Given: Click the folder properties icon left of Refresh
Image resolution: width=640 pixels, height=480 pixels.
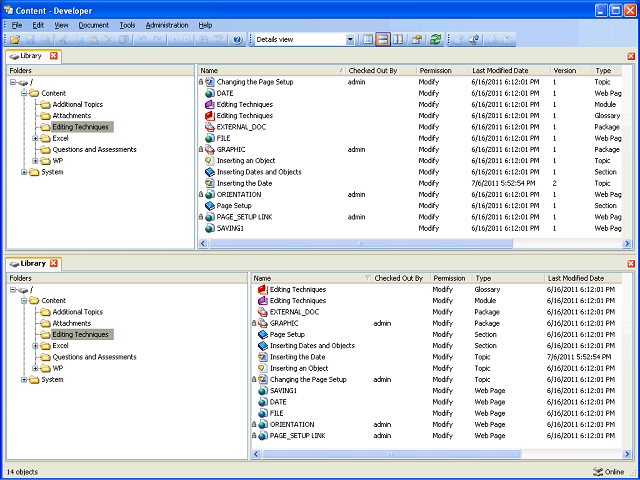Looking at the screenshot, I should [x=417, y=40].
